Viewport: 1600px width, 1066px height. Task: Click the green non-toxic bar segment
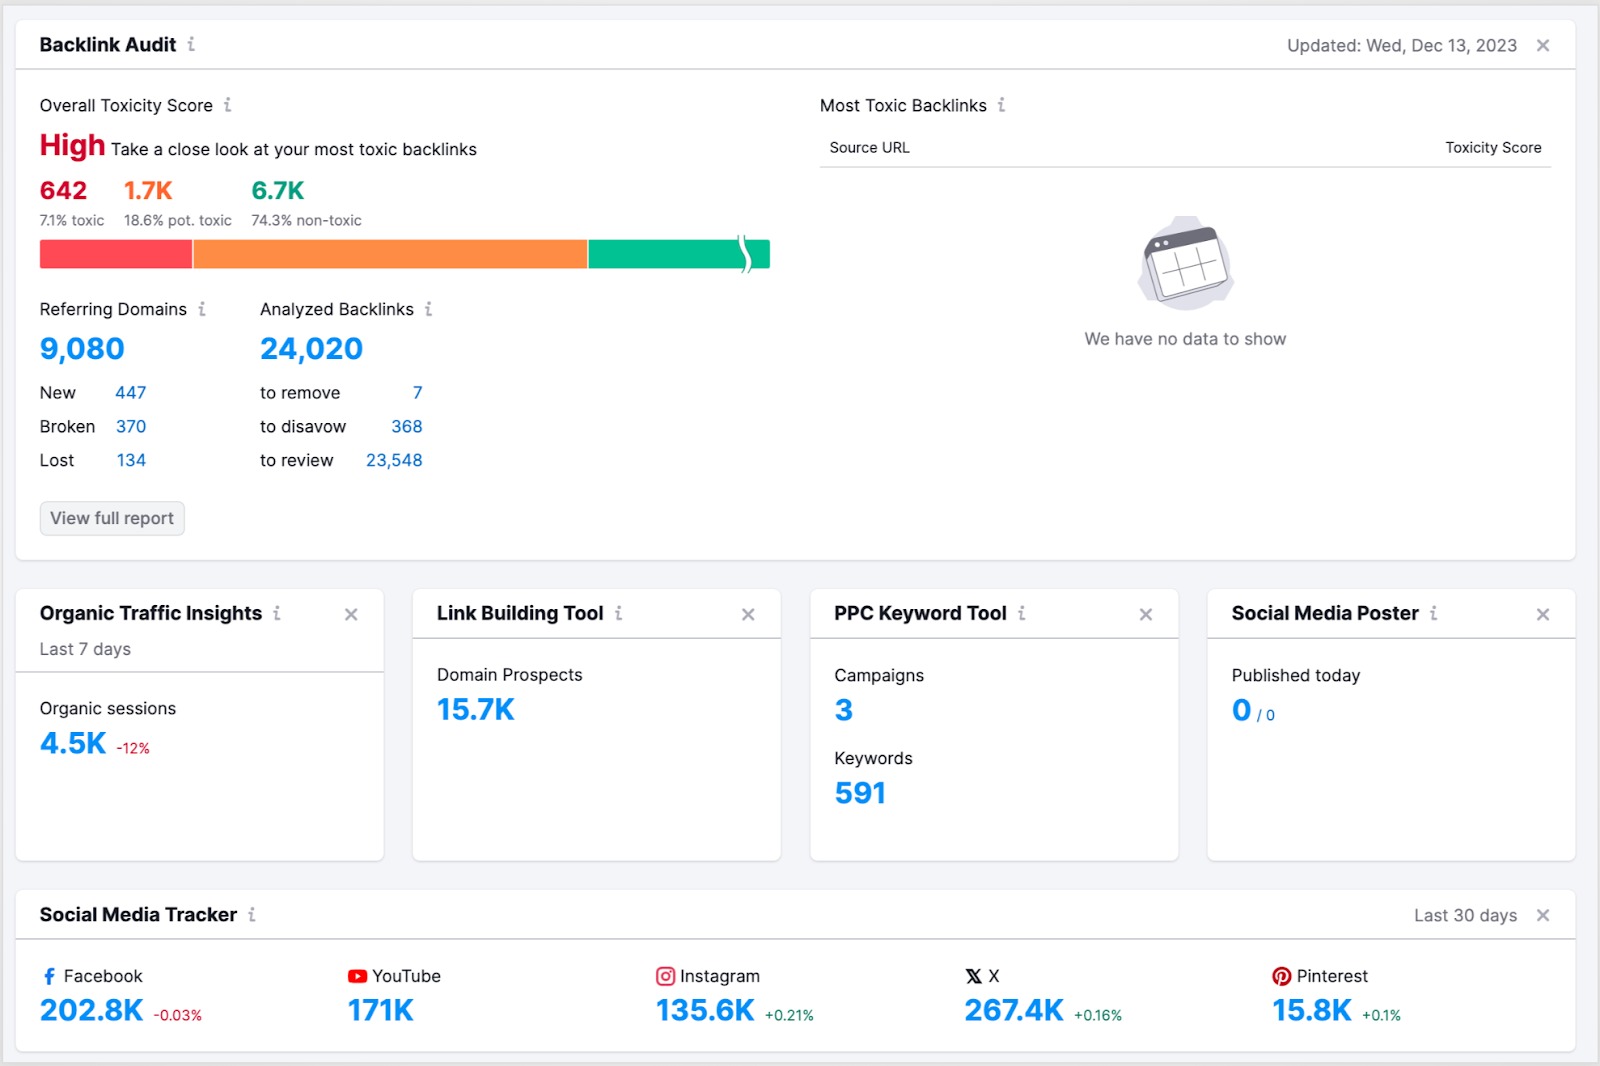pyautogui.click(x=679, y=254)
